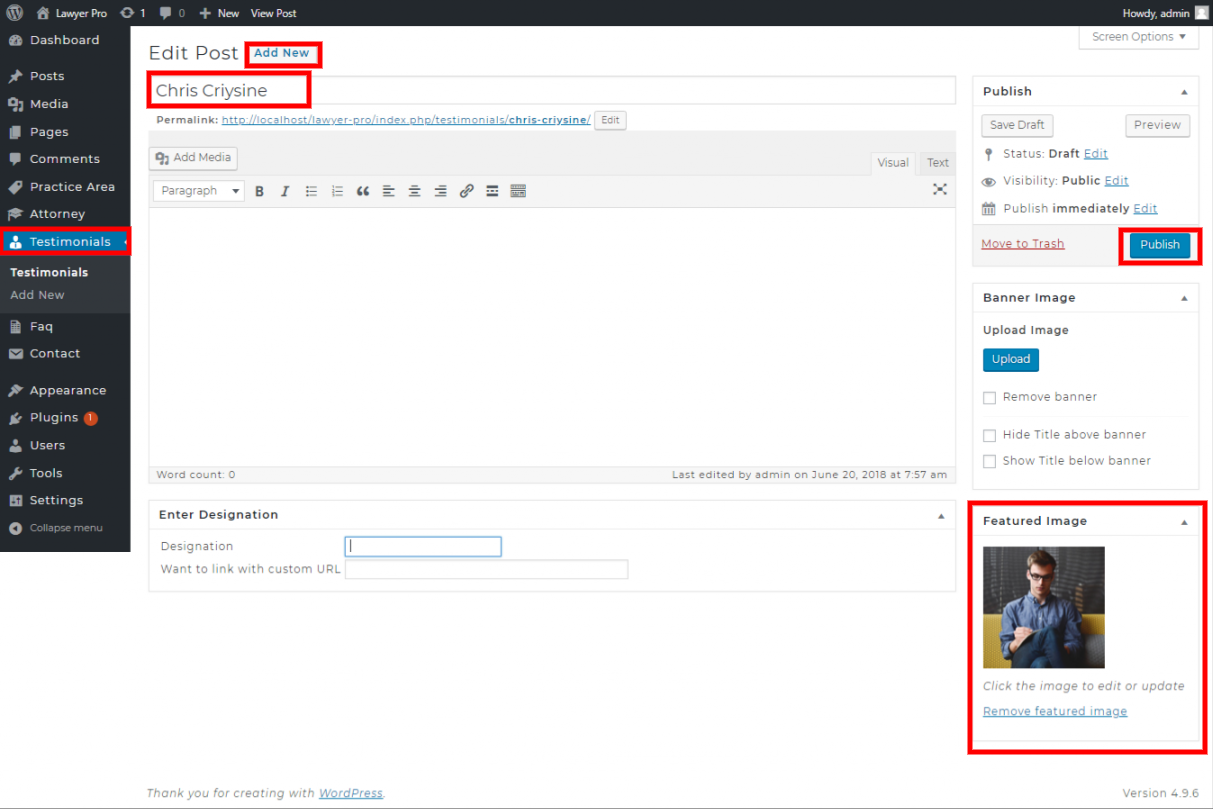
Task: Insert bulleted list in editor
Action: (x=311, y=191)
